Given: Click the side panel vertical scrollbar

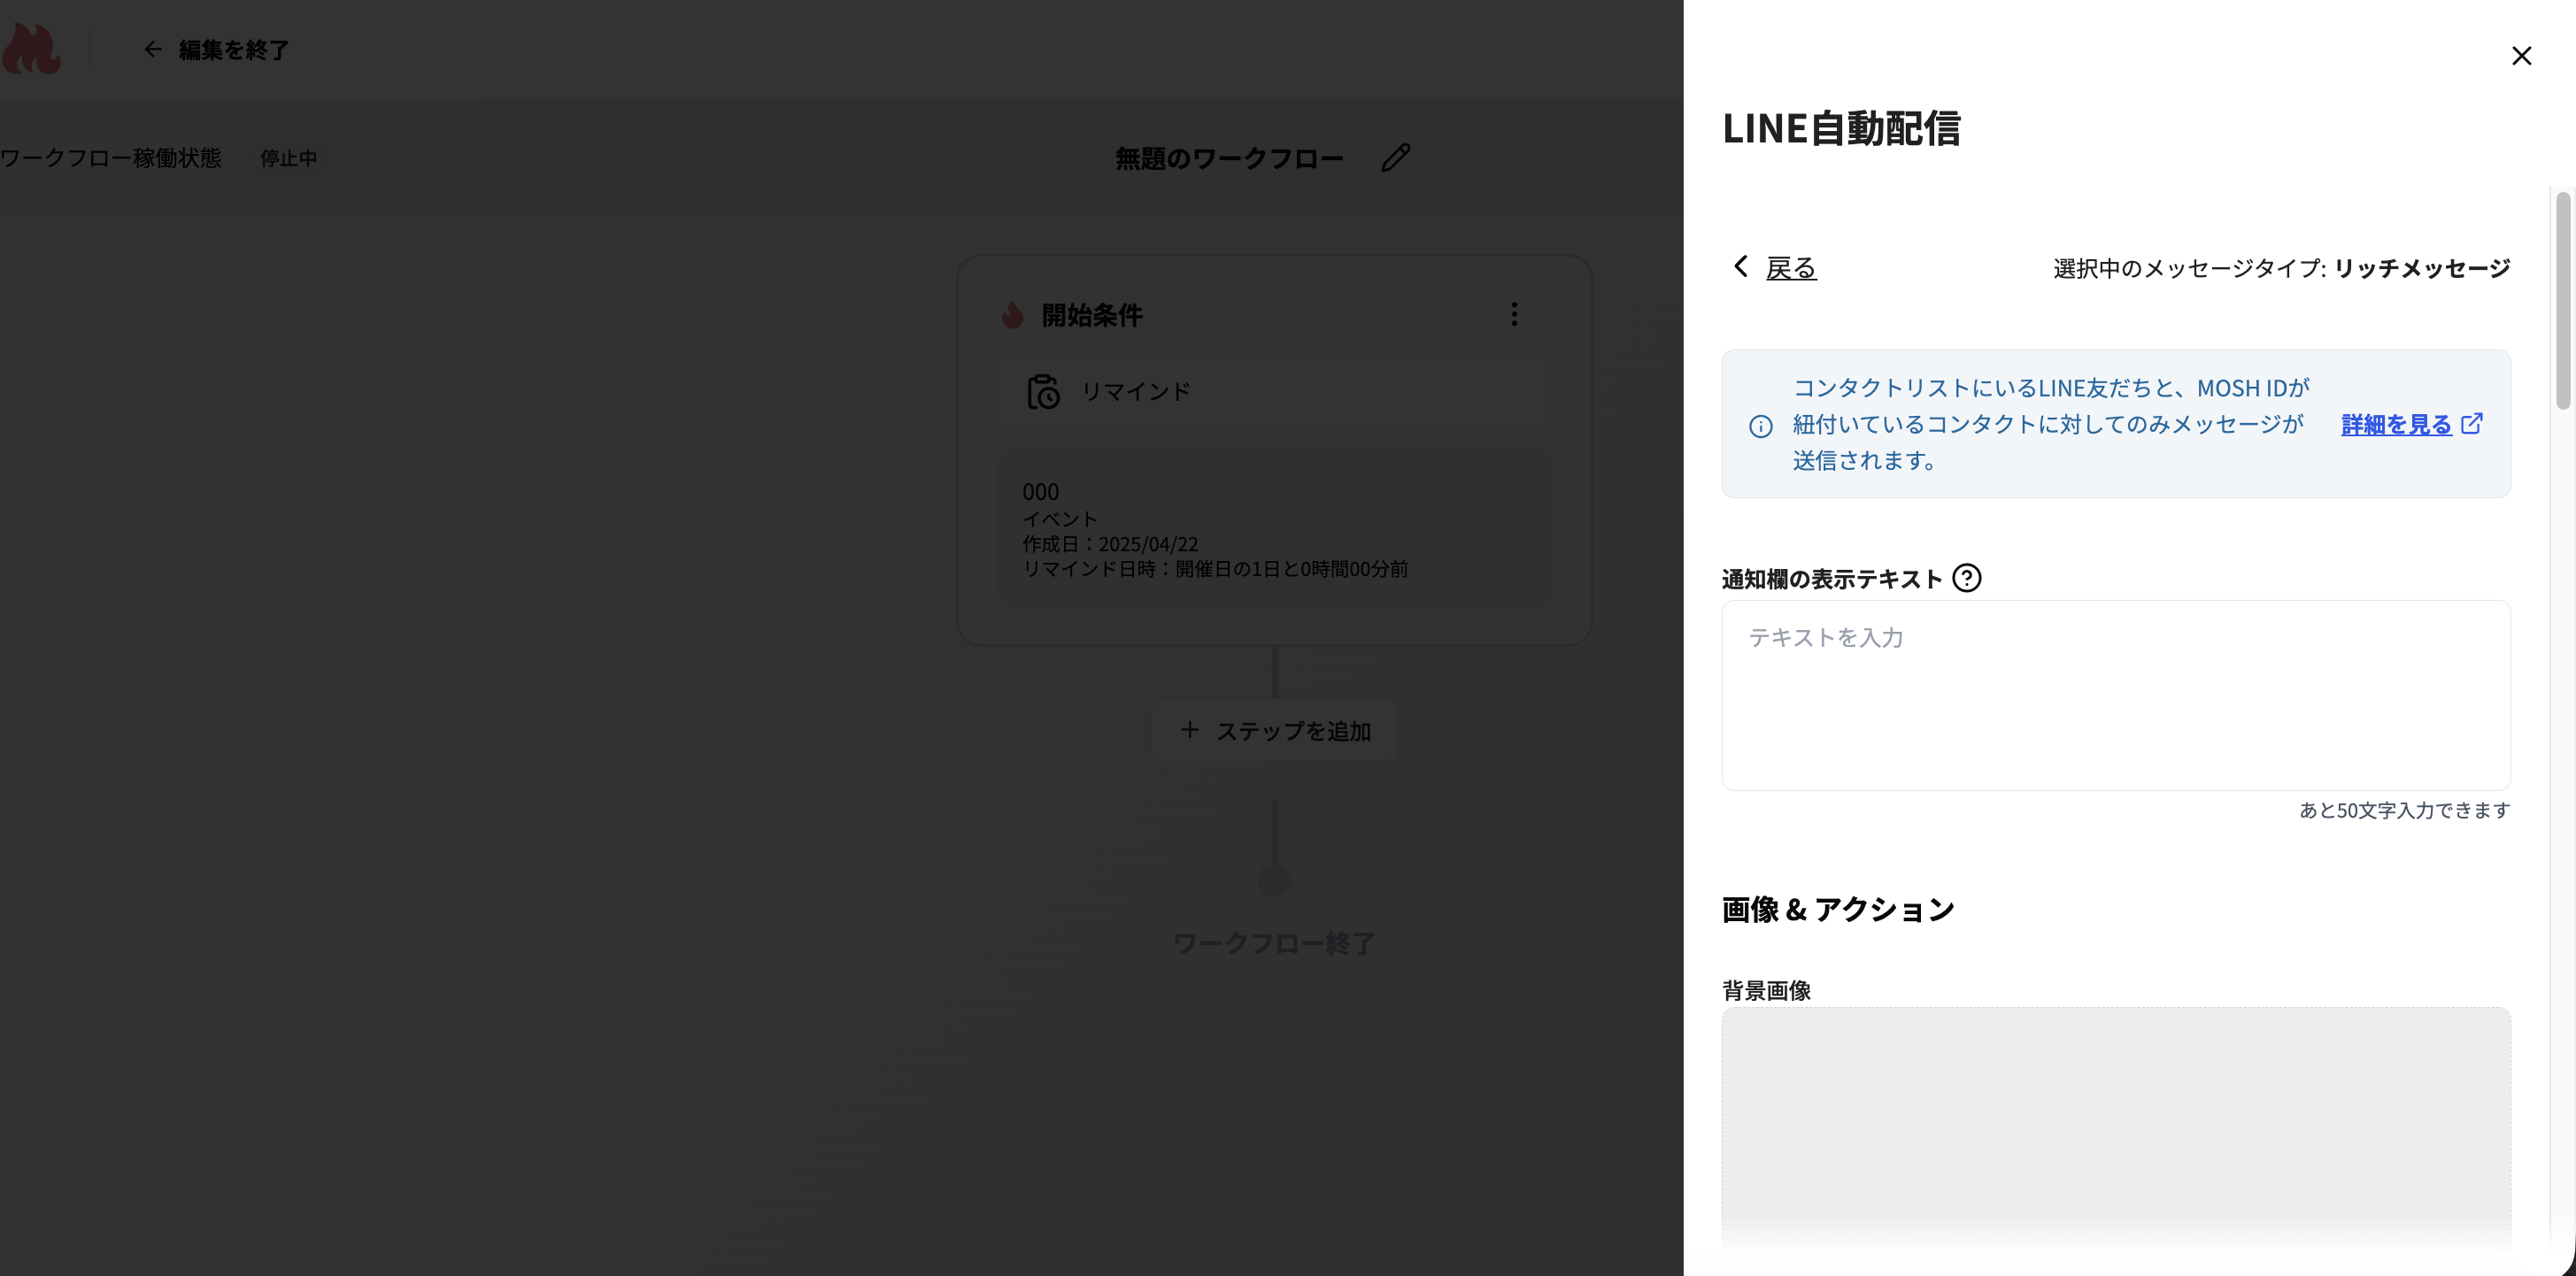Looking at the screenshot, I should point(2563,300).
